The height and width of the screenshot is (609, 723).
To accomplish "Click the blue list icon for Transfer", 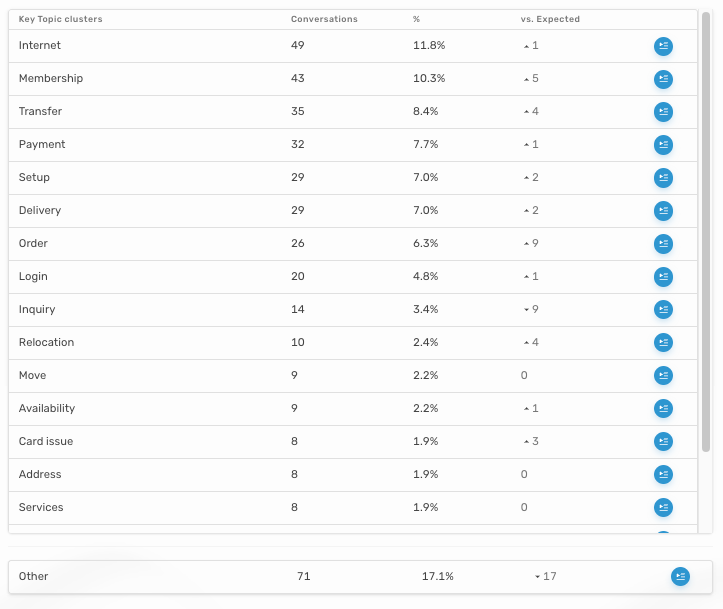I will [663, 112].
